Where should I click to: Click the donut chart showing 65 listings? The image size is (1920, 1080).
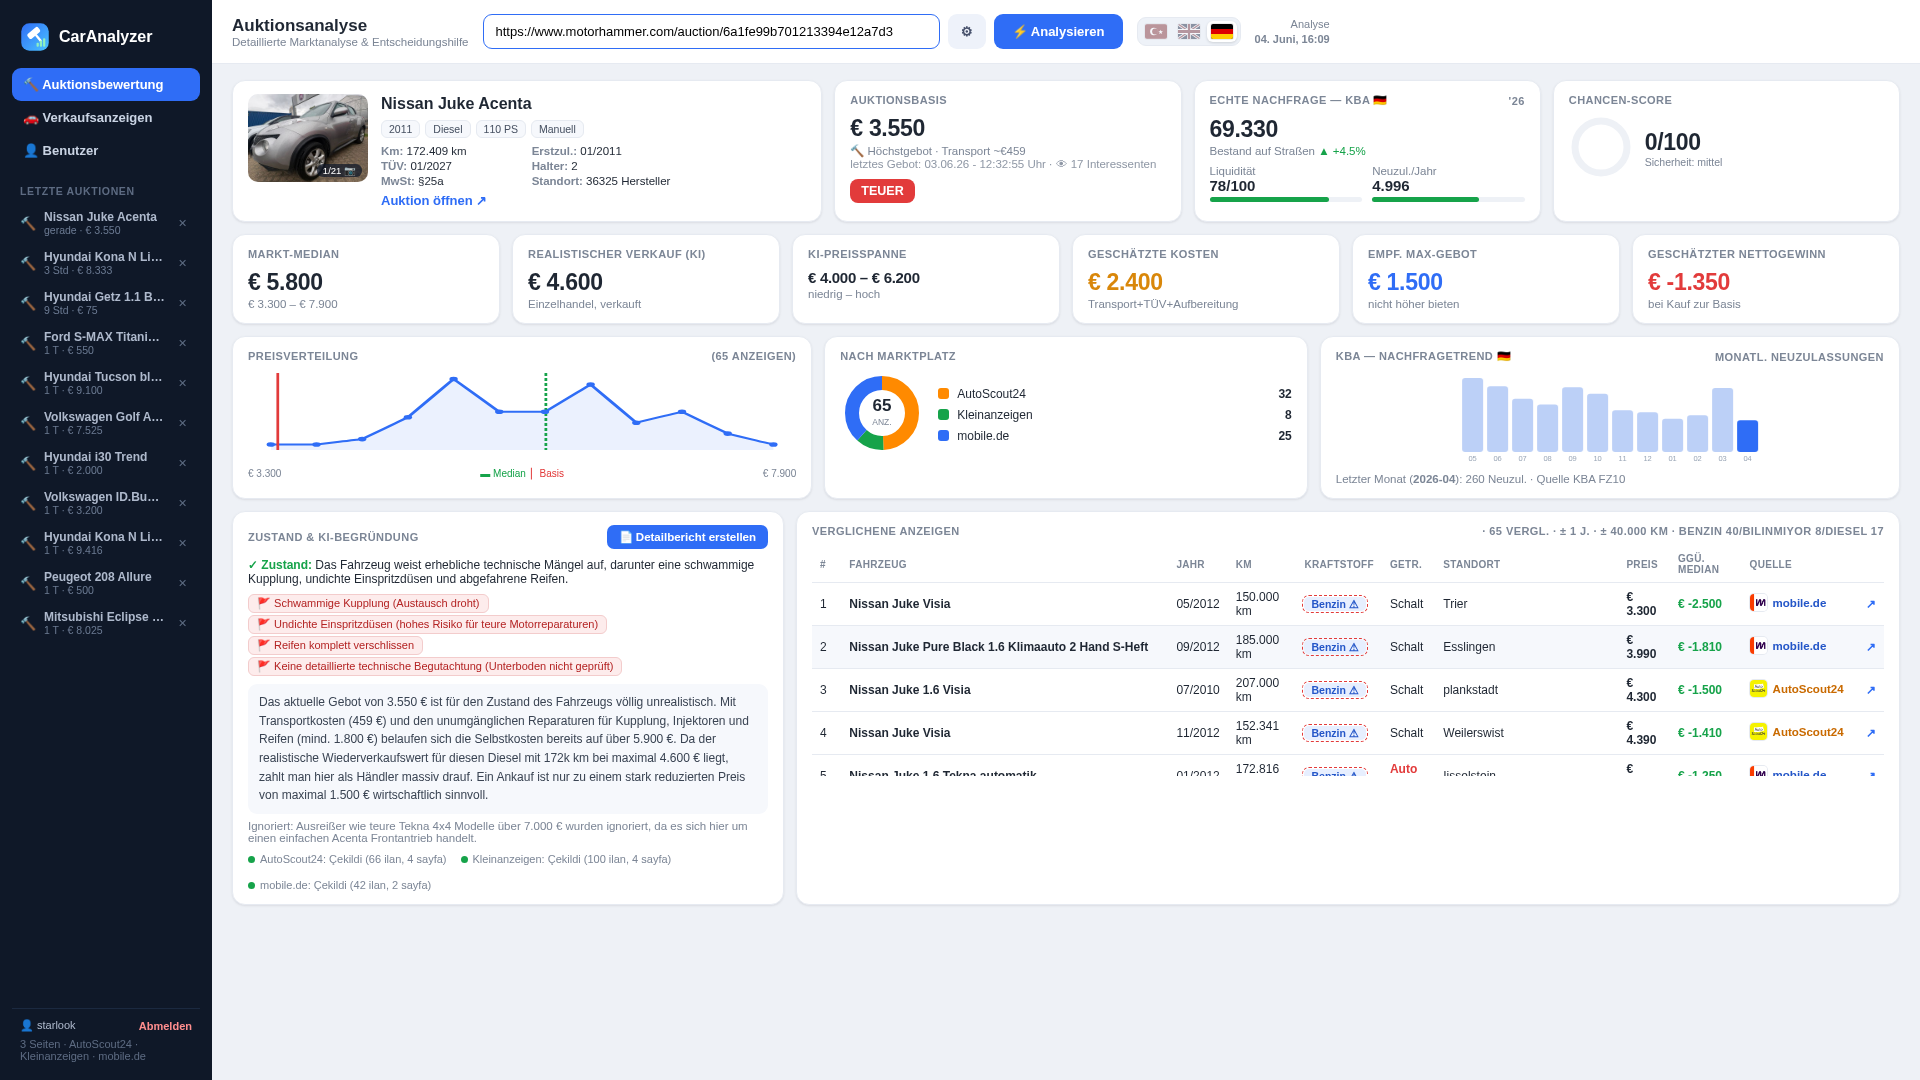pos(881,413)
